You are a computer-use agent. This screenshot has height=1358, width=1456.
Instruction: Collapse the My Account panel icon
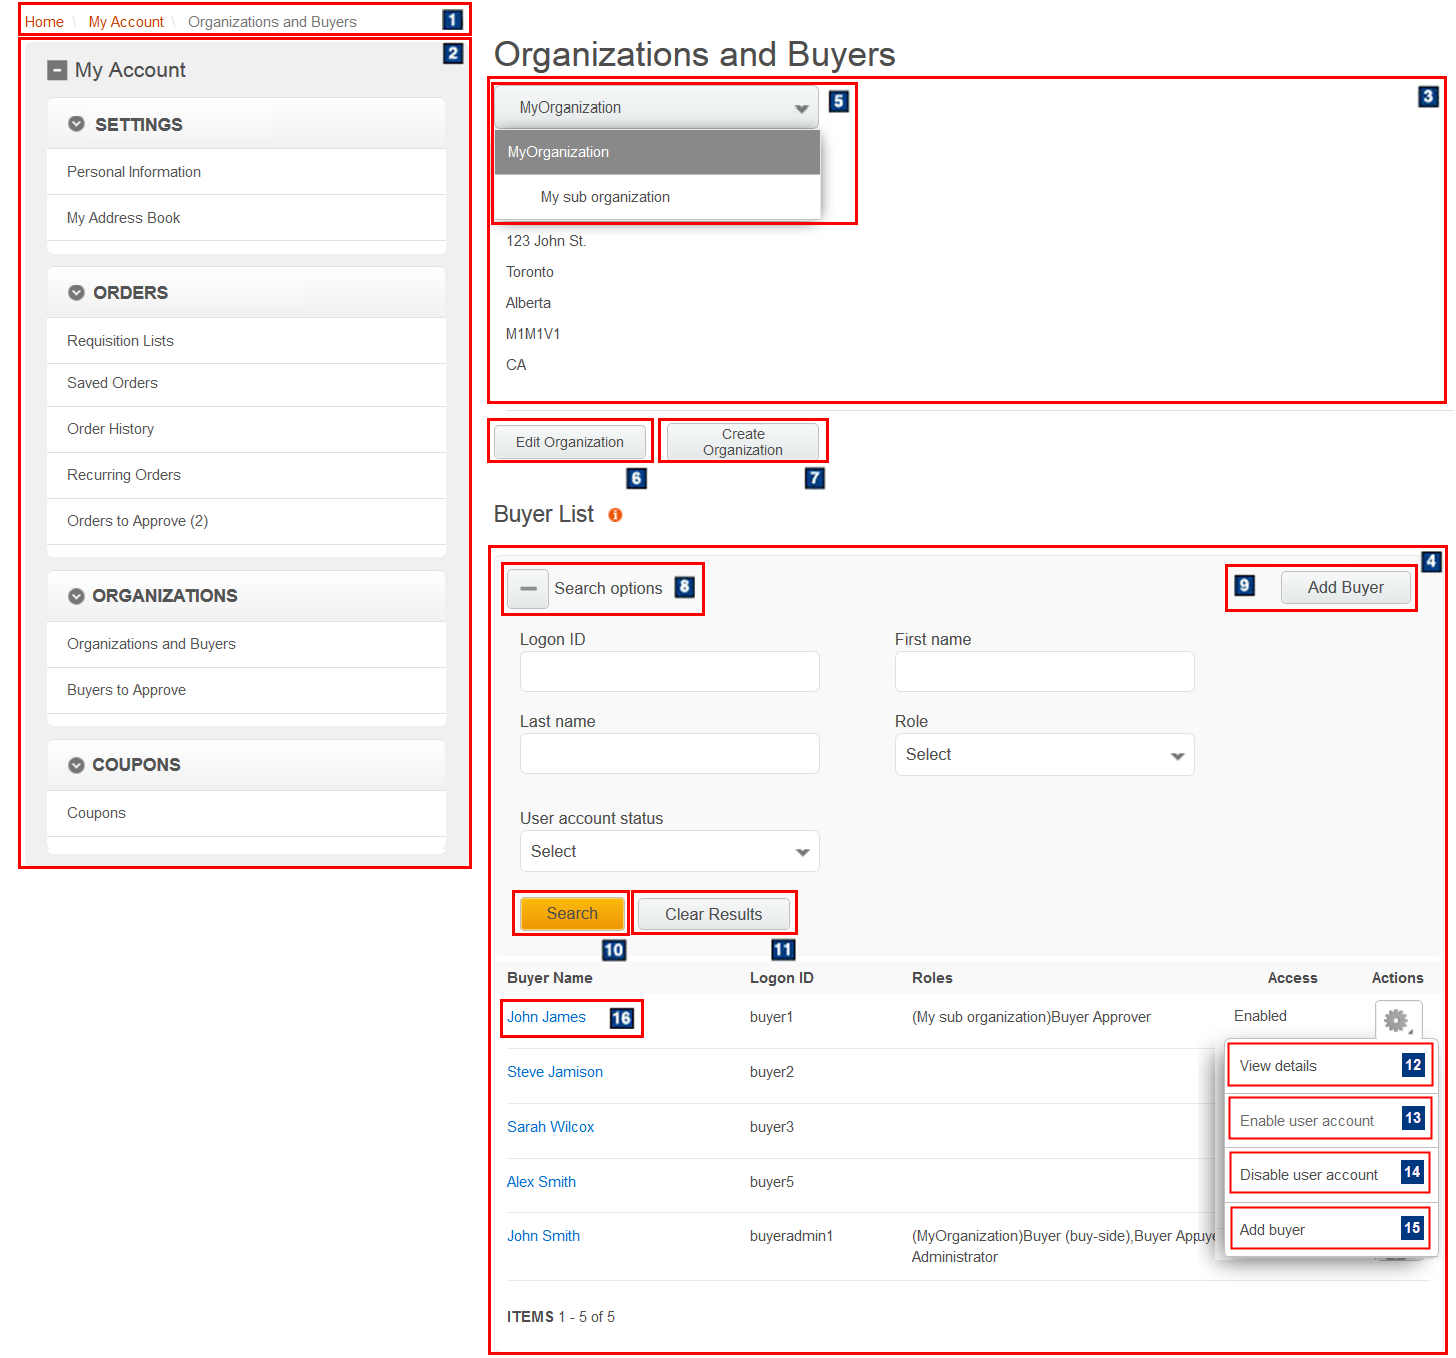click(x=57, y=69)
